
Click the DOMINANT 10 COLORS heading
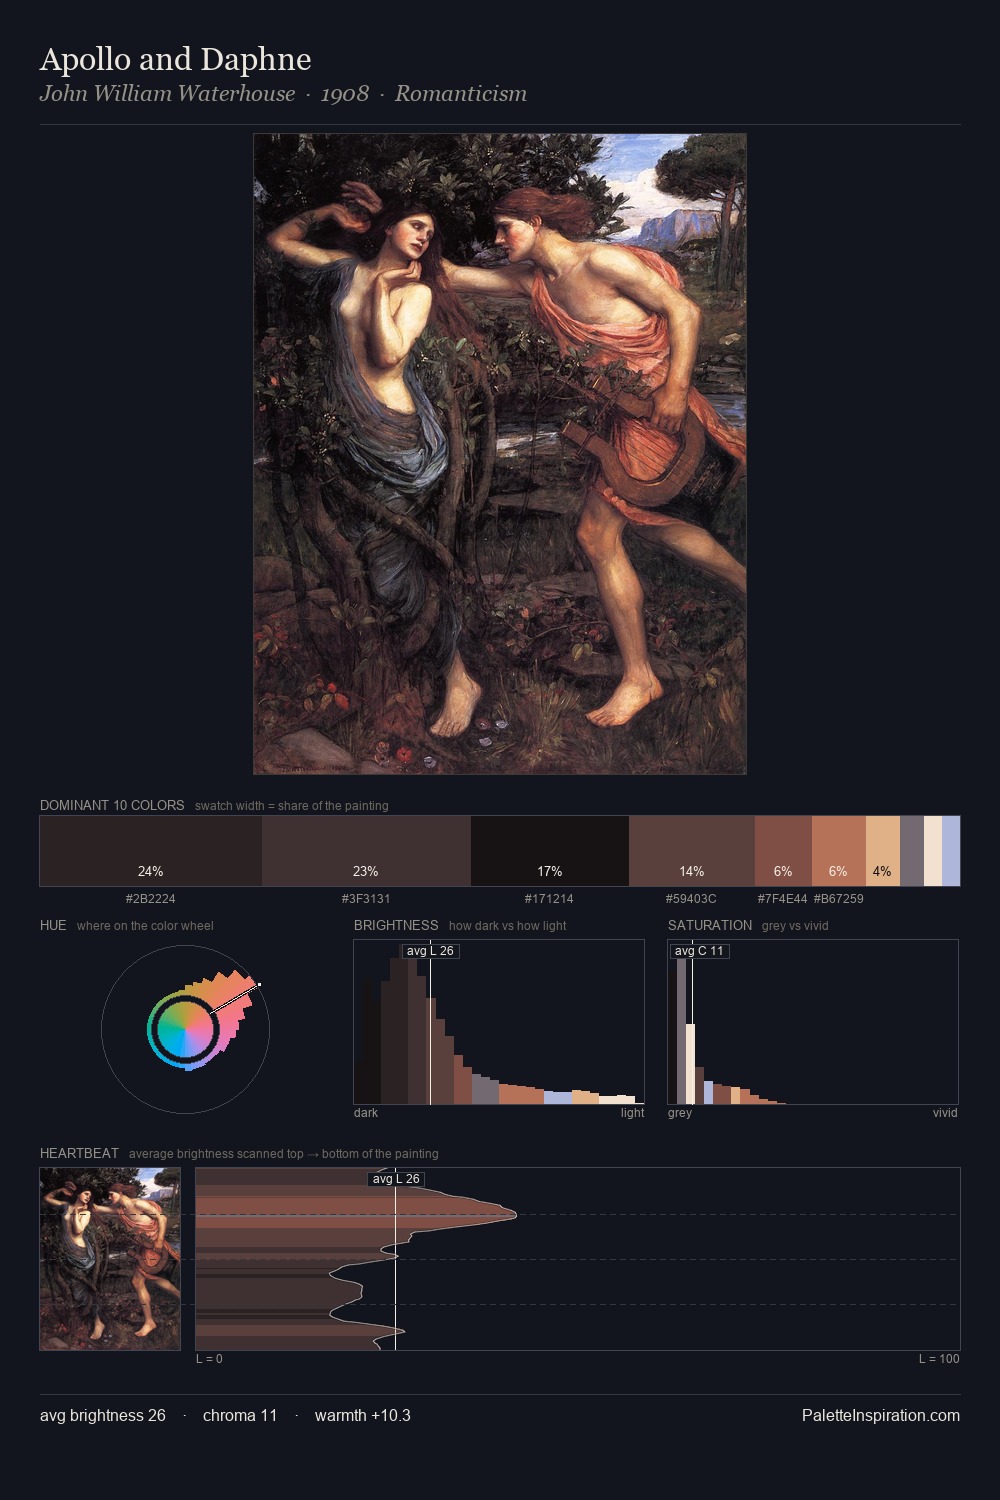pyautogui.click(x=112, y=805)
